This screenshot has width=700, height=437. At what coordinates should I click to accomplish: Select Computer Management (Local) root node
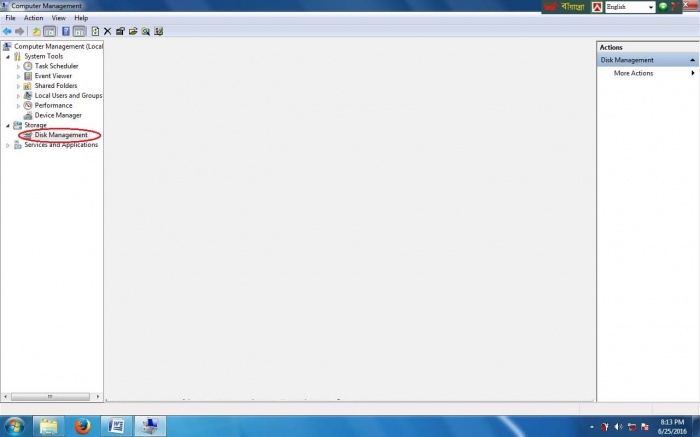pyautogui.click(x=58, y=46)
